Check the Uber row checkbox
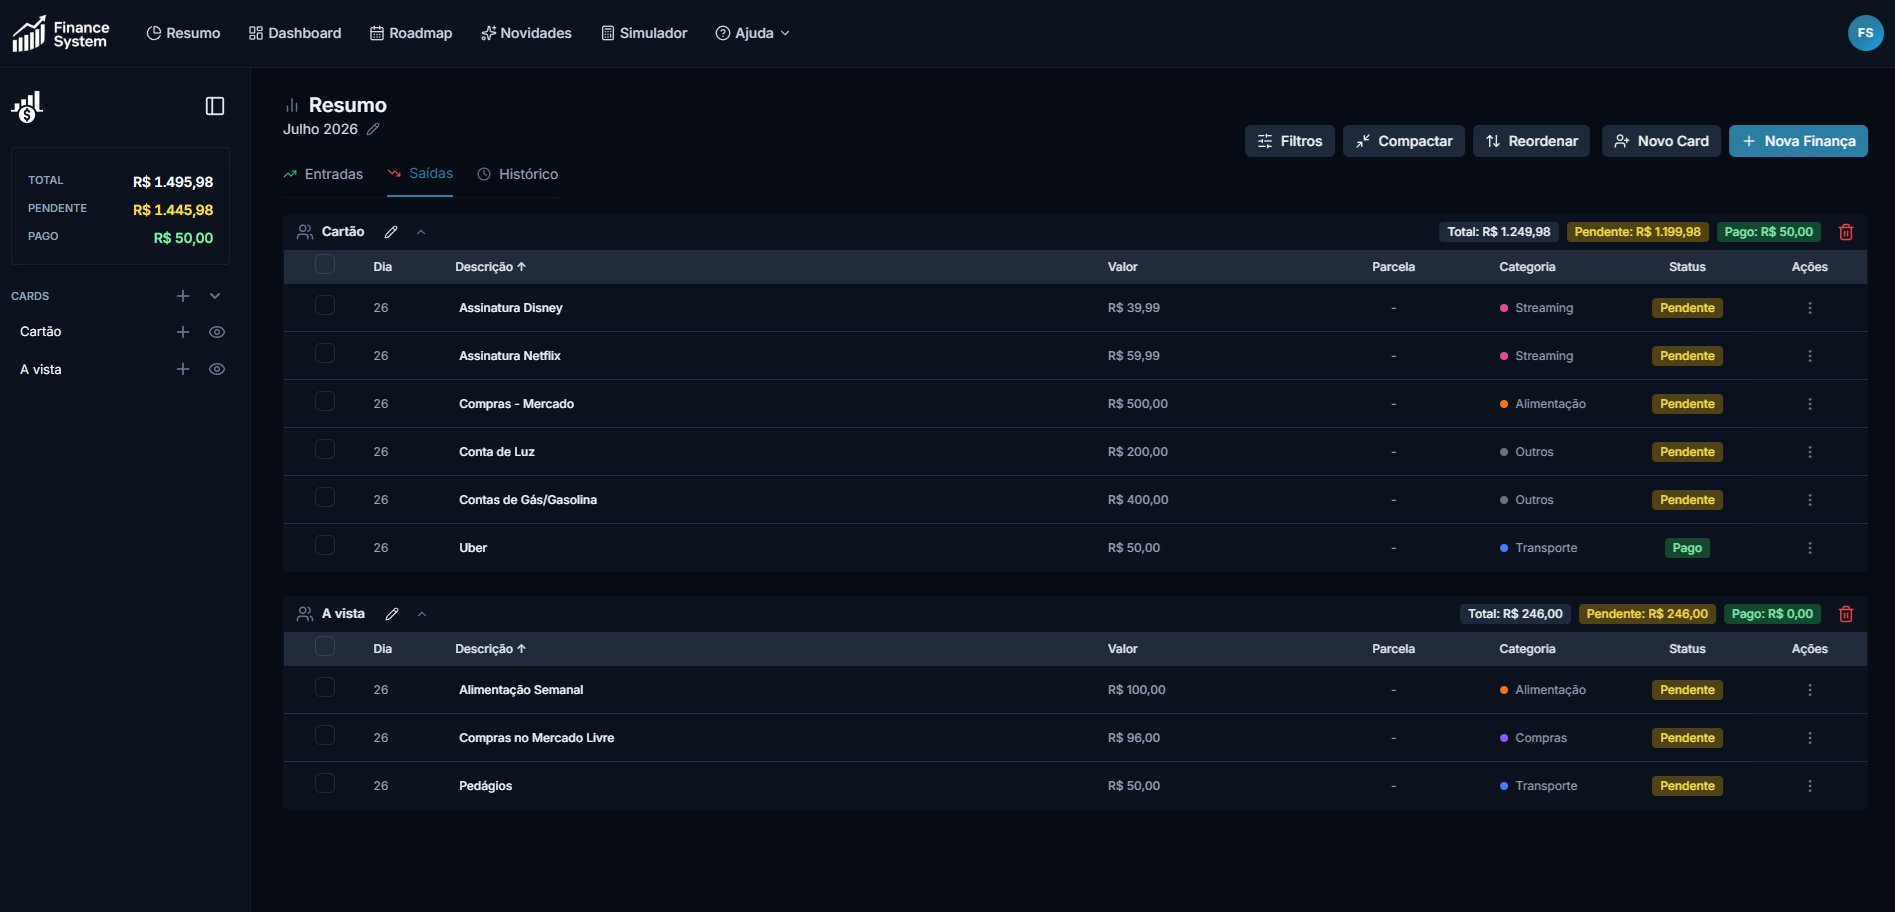1895x912 pixels. tap(325, 545)
